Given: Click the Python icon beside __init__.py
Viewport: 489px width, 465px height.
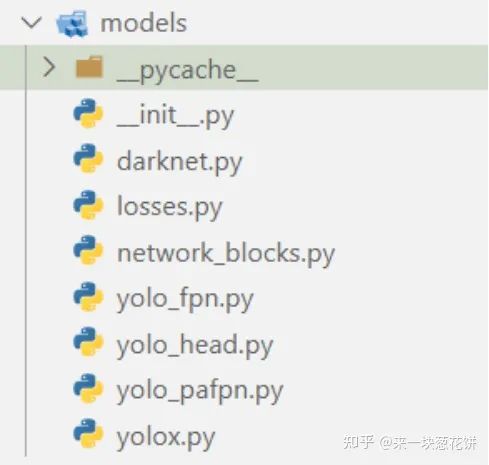Looking at the screenshot, I should pyautogui.click(x=88, y=113).
